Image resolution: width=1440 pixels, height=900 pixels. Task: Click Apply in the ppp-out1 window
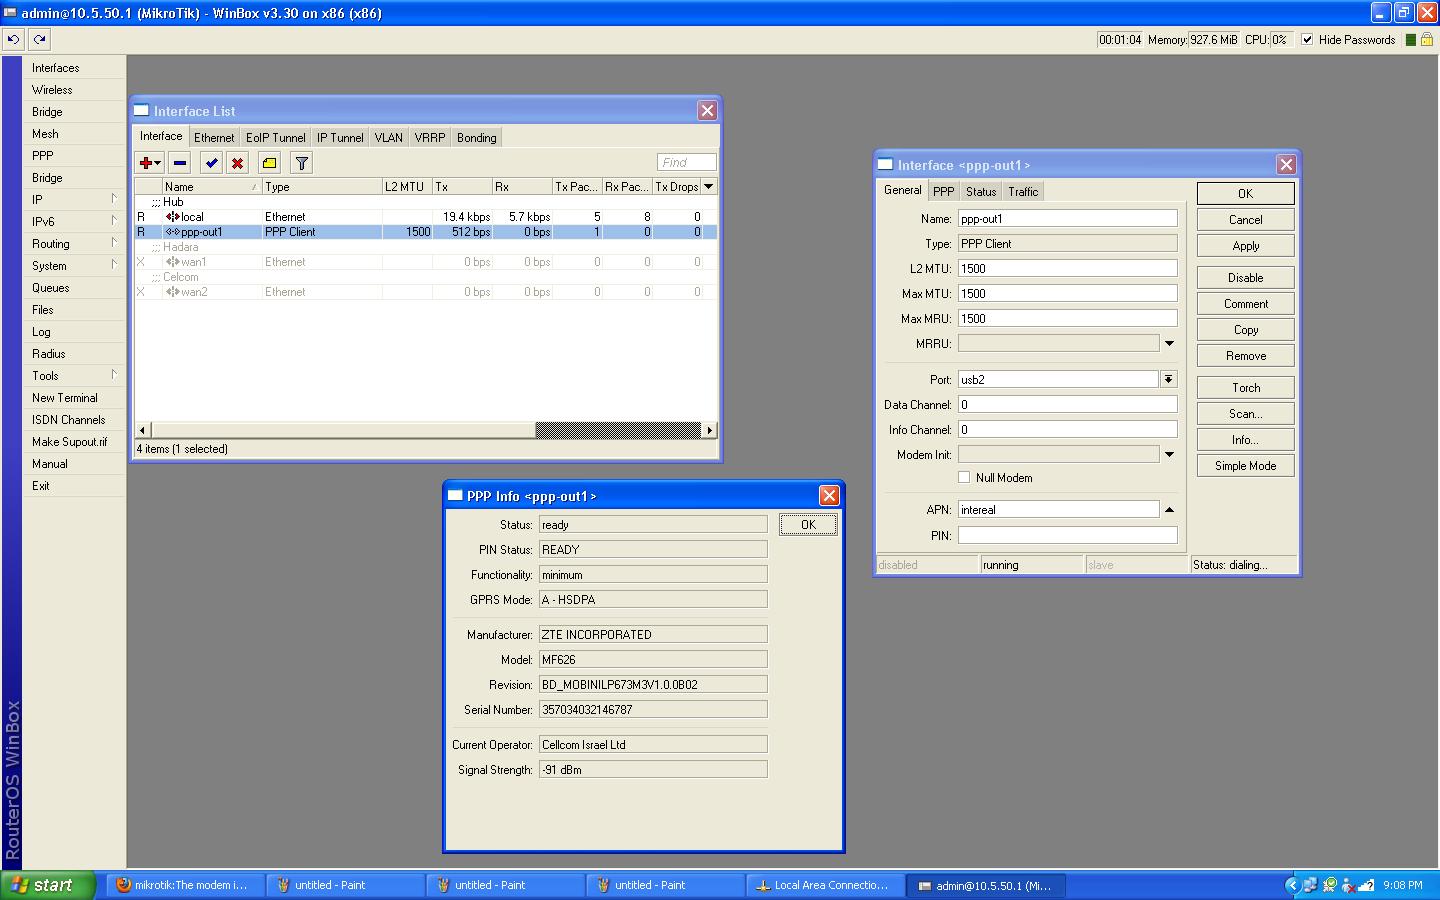(x=1246, y=246)
